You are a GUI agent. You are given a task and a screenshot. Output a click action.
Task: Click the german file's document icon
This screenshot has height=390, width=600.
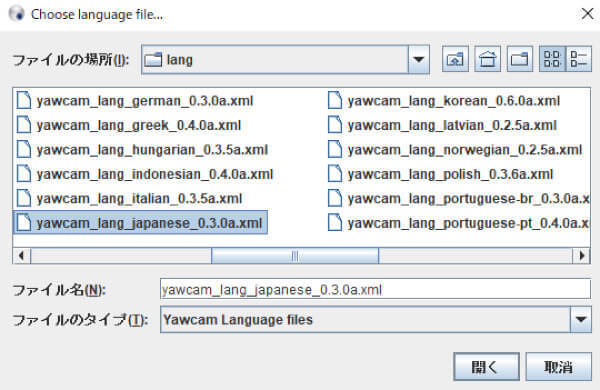[x=24, y=101]
